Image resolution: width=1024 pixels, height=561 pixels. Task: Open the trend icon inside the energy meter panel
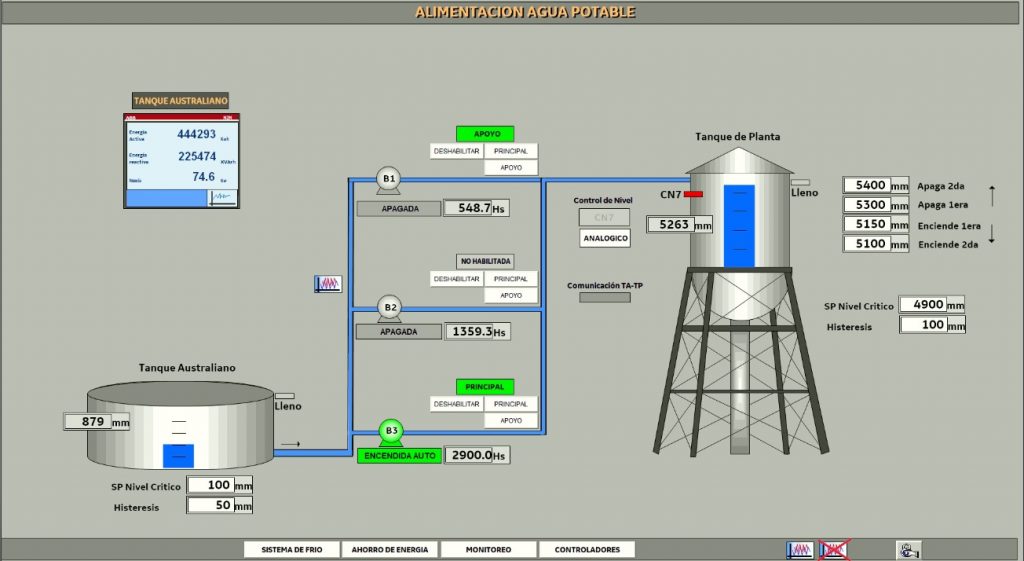[x=222, y=197]
